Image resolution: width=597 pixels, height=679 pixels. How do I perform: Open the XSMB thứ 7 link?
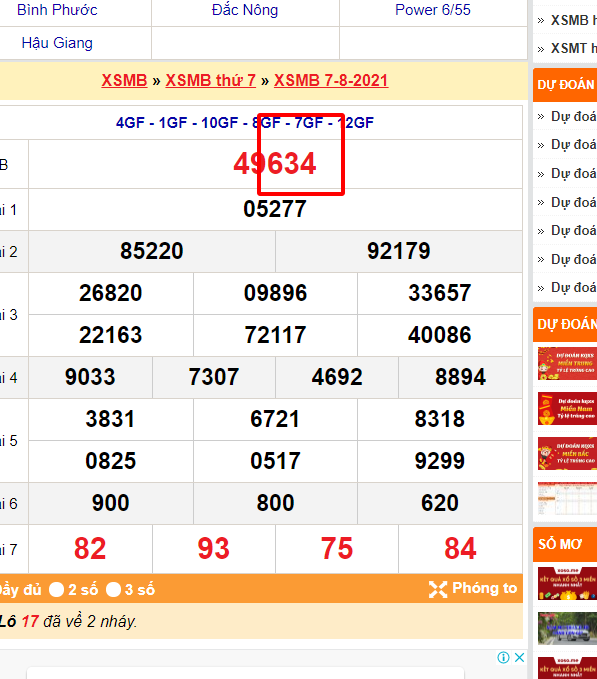click(210, 81)
